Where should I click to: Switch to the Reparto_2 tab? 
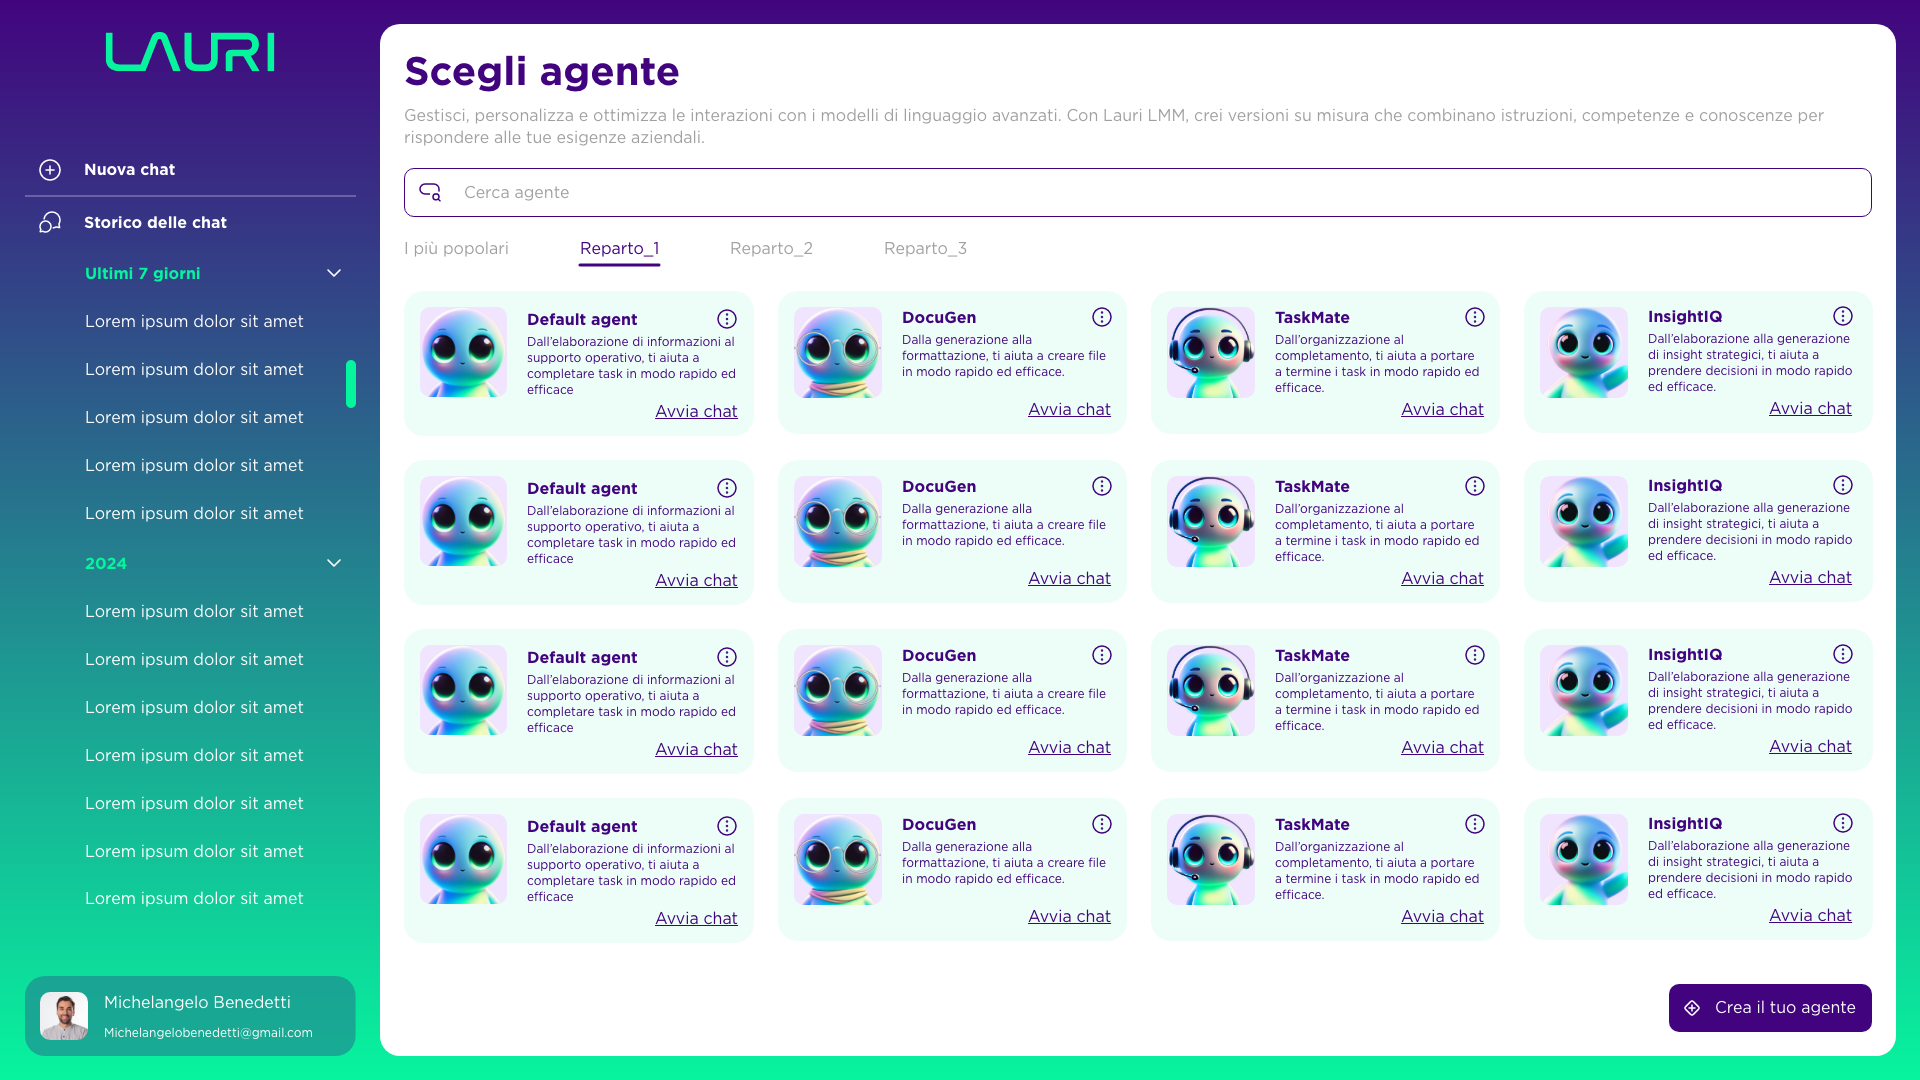point(771,248)
